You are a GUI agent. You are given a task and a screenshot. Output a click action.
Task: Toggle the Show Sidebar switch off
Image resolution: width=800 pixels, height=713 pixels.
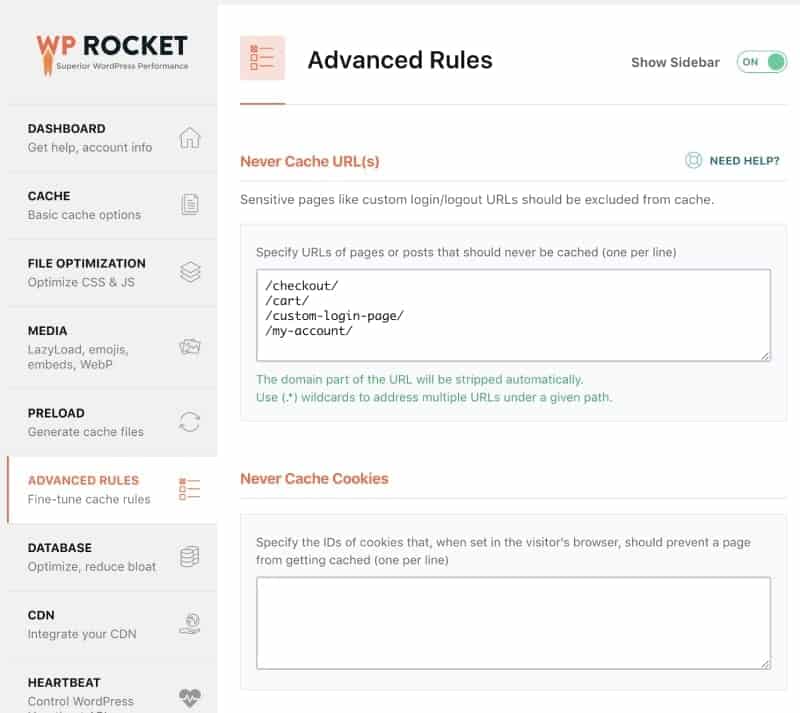click(762, 62)
